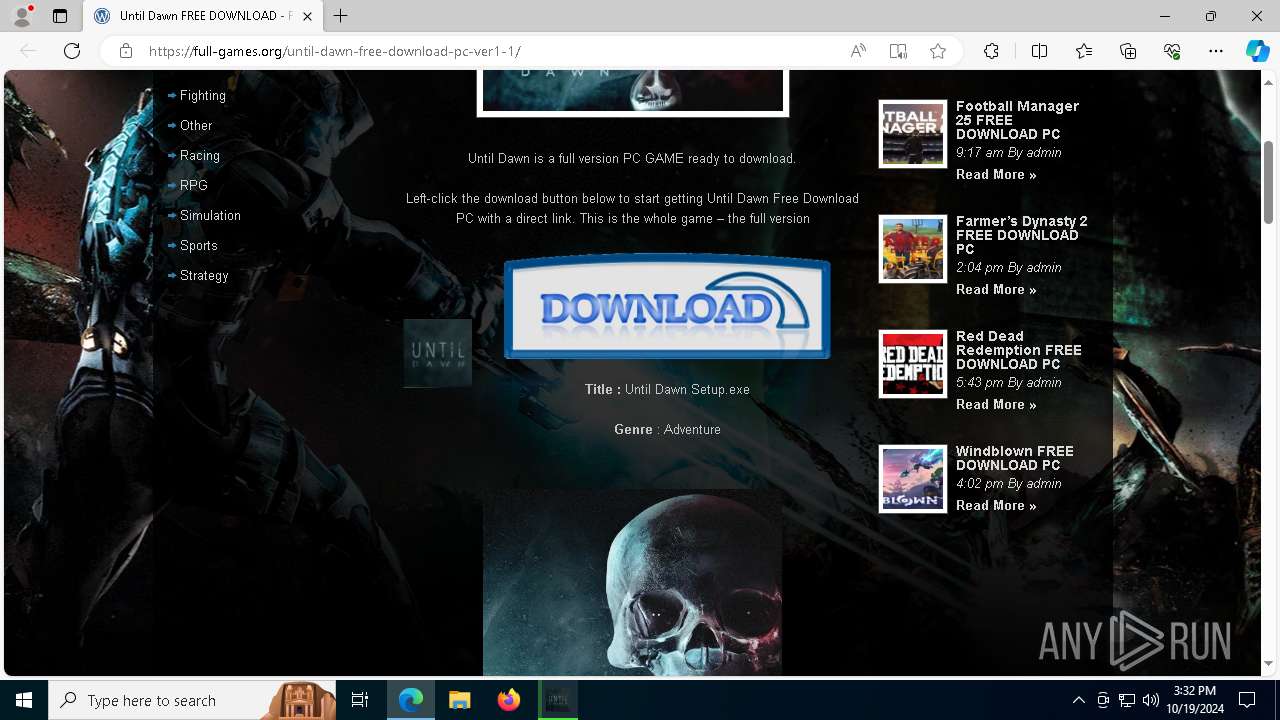Open Windblown FREE DOWNLOAD PC title
This screenshot has width=1280, height=720.
(1015, 458)
